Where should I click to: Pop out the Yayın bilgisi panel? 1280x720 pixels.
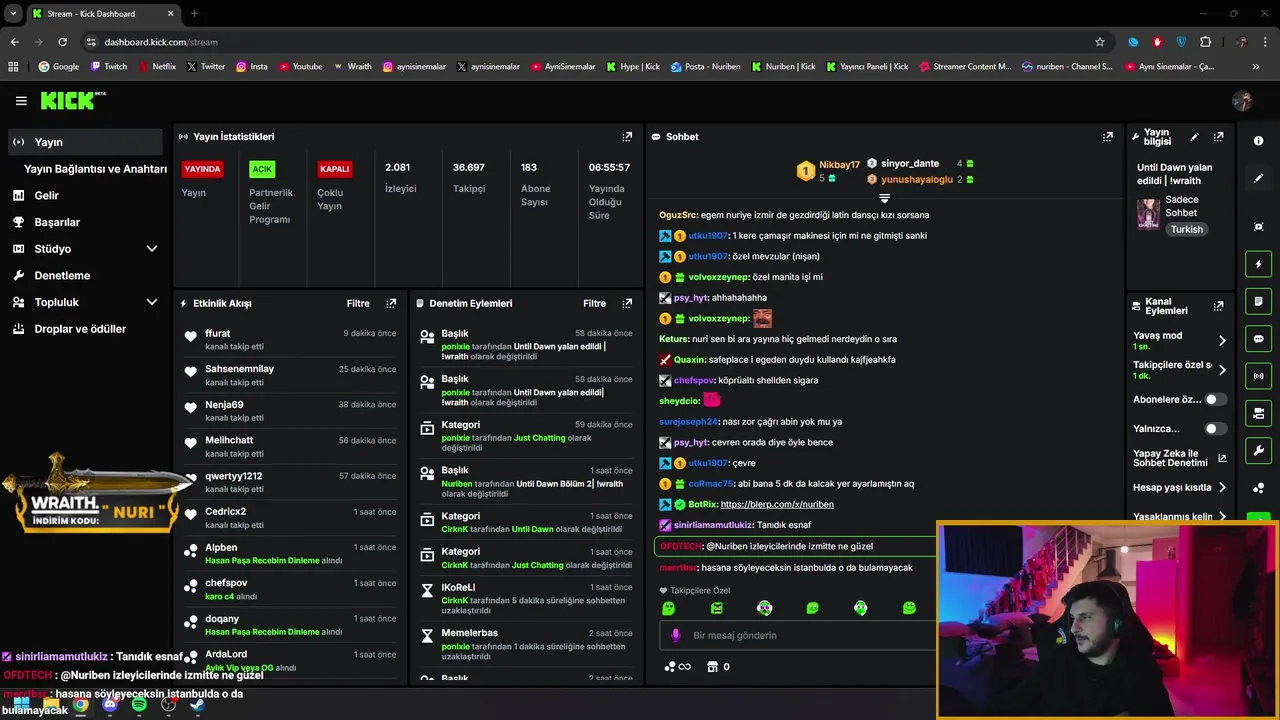(1218, 137)
